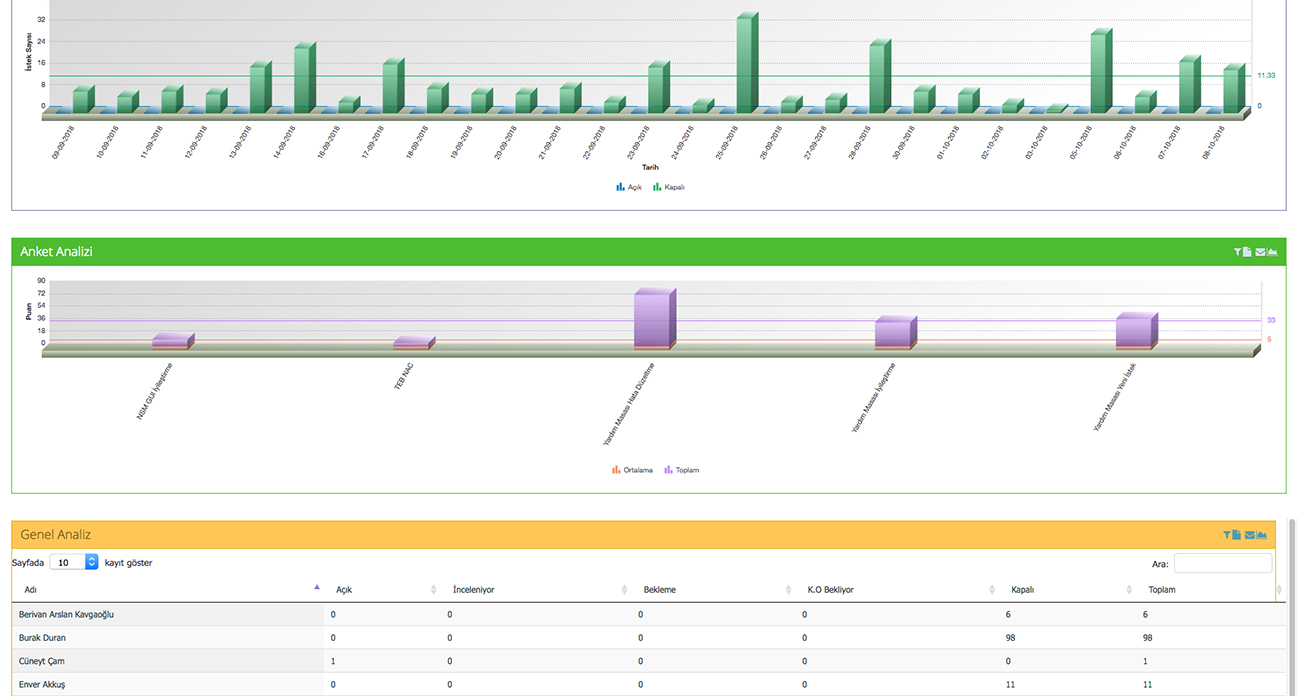
Task: Open the records-per-page dropdown showing 10
Action: [74, 562]
